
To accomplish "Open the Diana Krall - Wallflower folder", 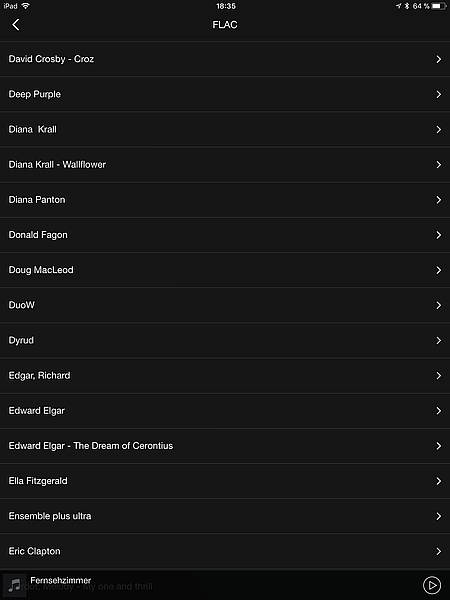I will 225,165.
